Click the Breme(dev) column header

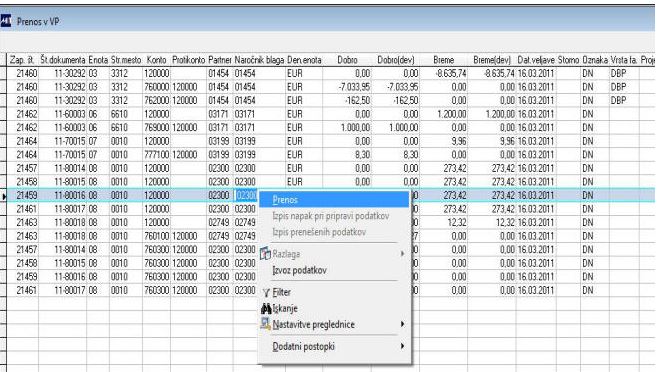coord(492,60)
